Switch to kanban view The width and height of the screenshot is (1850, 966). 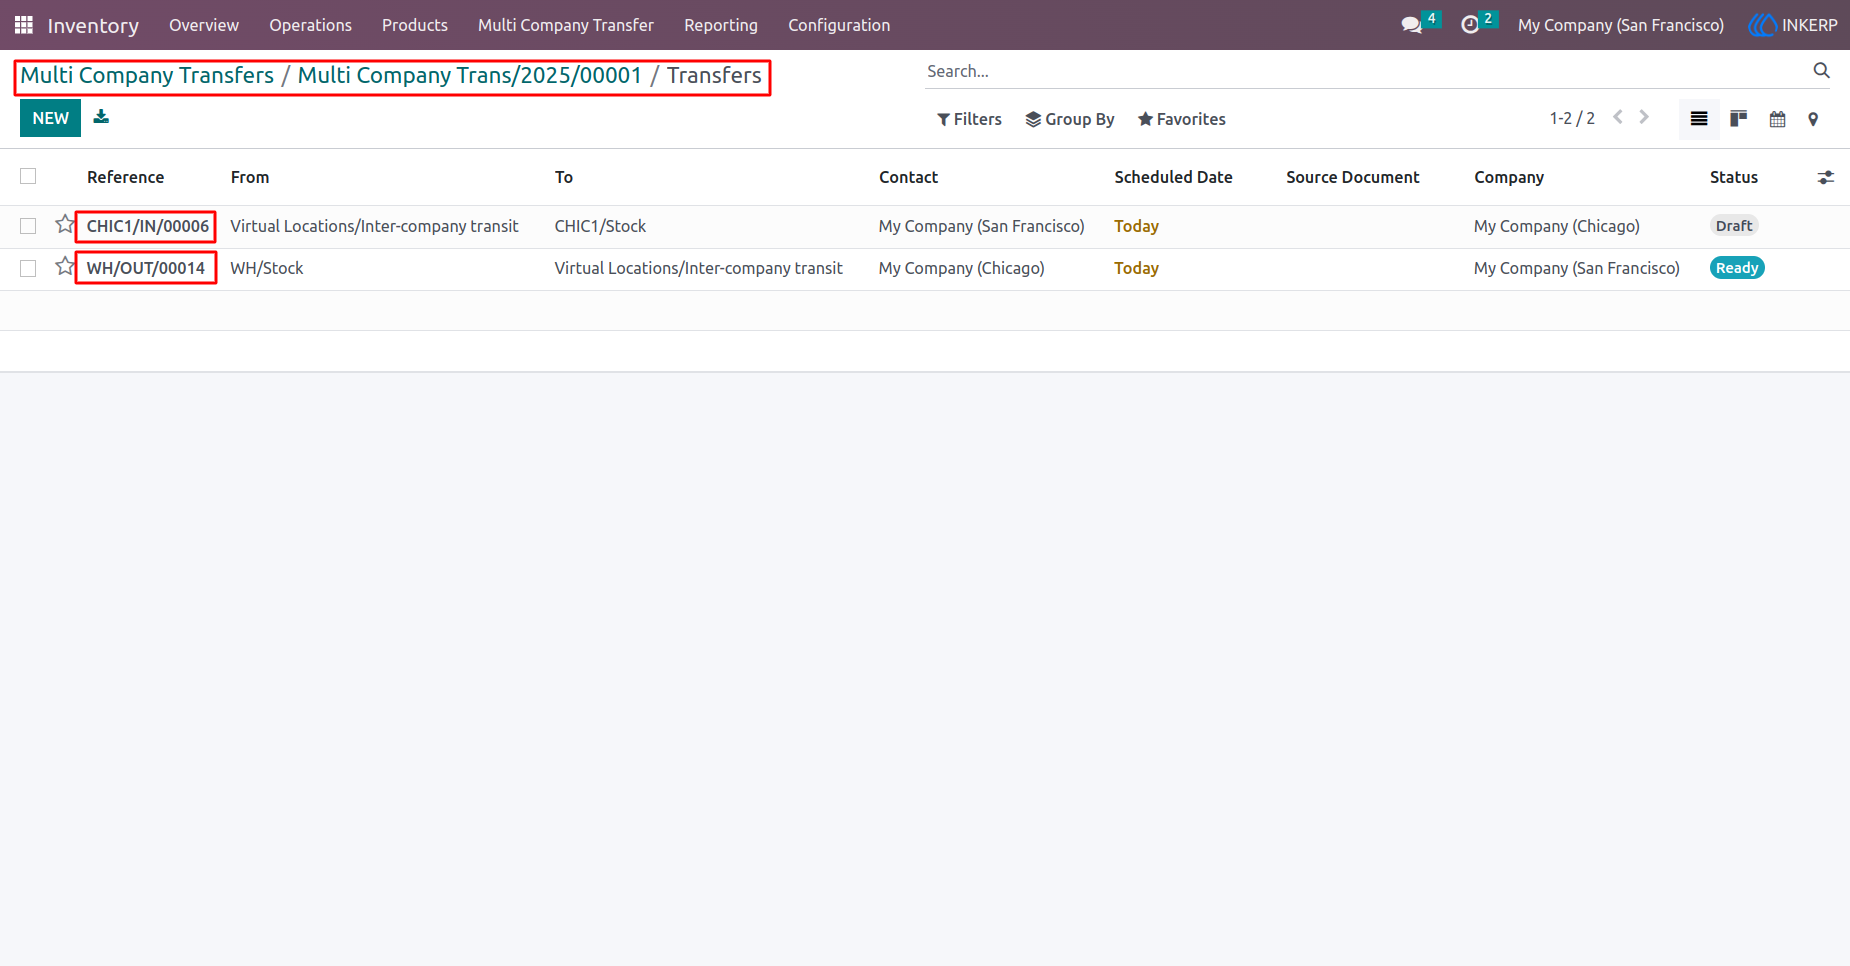click(x=1739, y=119)
